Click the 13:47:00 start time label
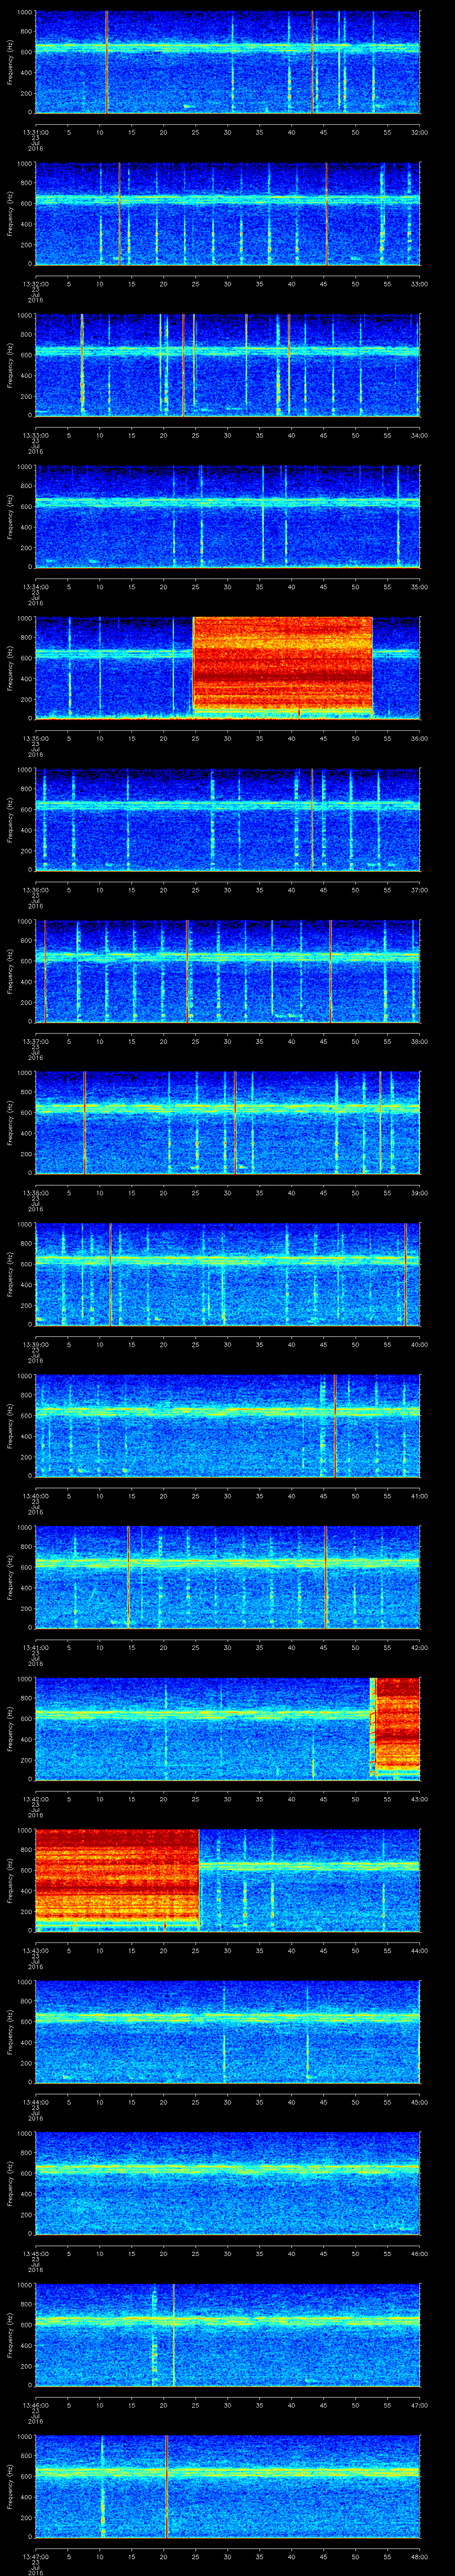 [x=35, y=2556]
